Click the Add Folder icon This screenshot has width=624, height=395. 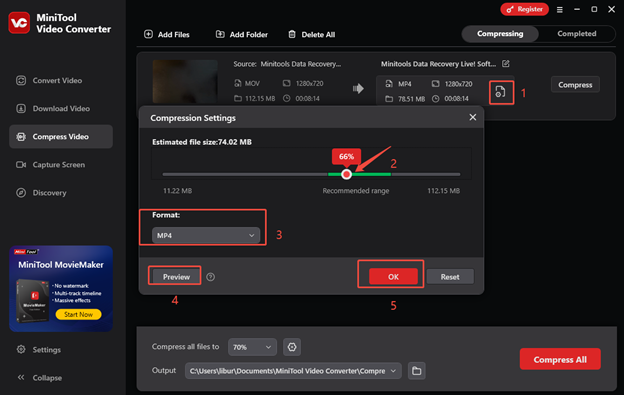(220, 34)
